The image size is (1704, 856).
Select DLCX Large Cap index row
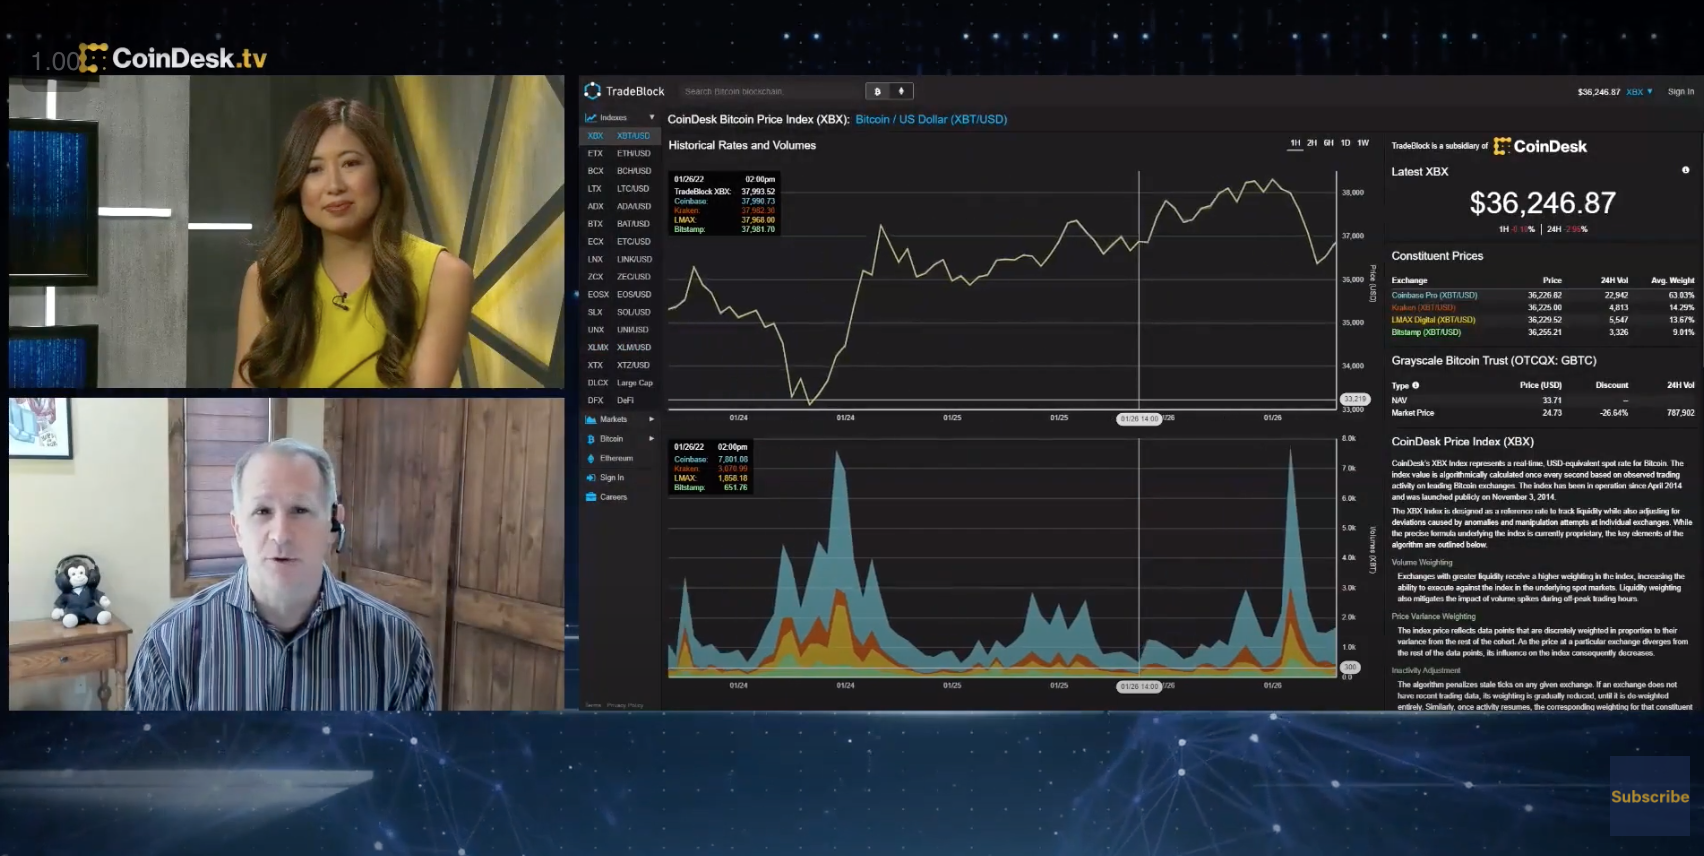(620, 383)
